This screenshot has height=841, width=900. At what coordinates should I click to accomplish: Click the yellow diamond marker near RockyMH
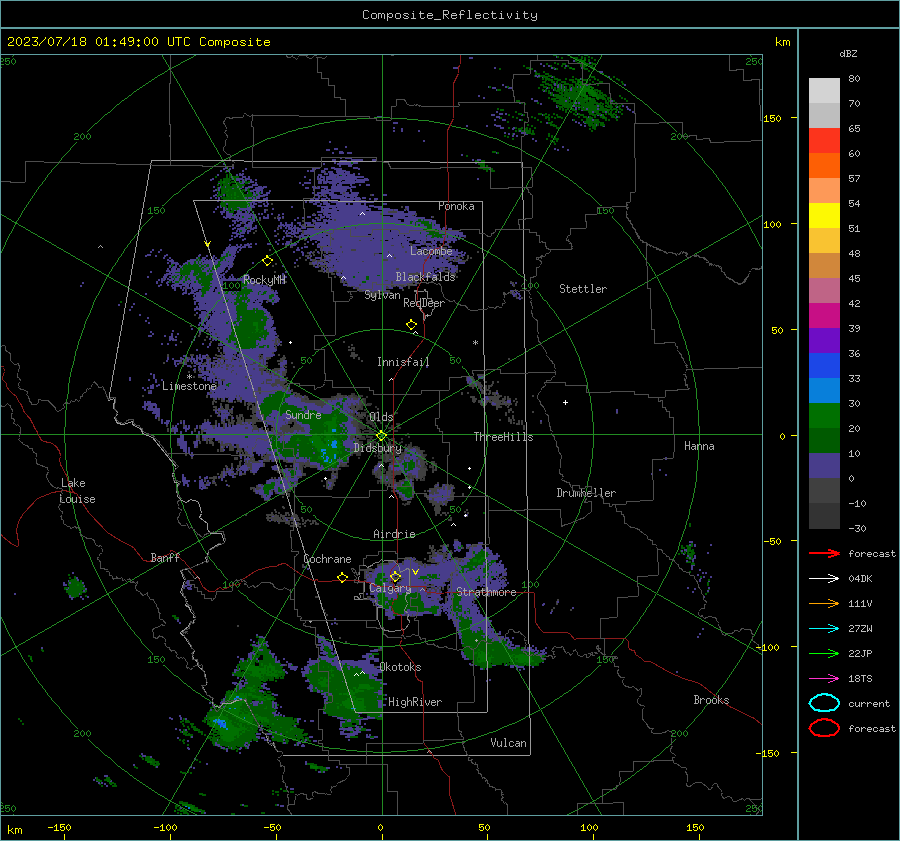pos(267,261)
